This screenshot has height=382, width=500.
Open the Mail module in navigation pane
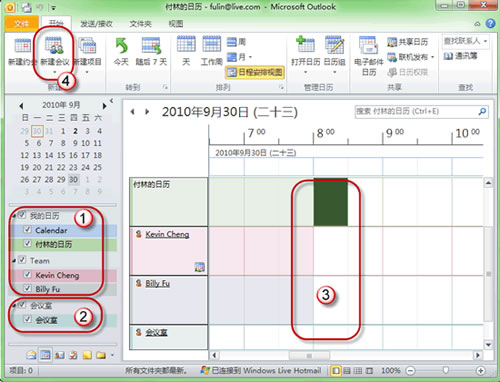click(x=31, y=355)
